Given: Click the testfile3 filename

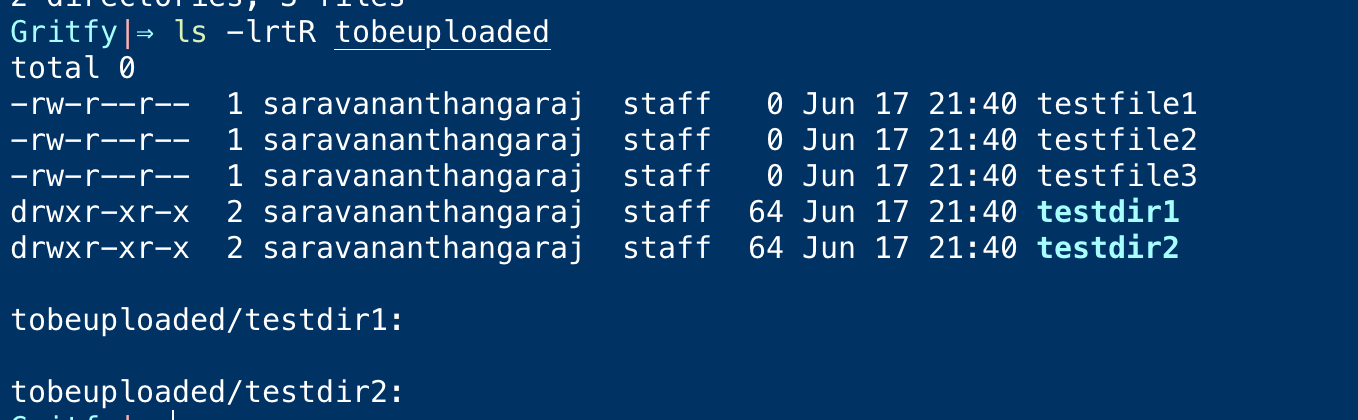Looking at the screenshot, I should point(1117,176).
